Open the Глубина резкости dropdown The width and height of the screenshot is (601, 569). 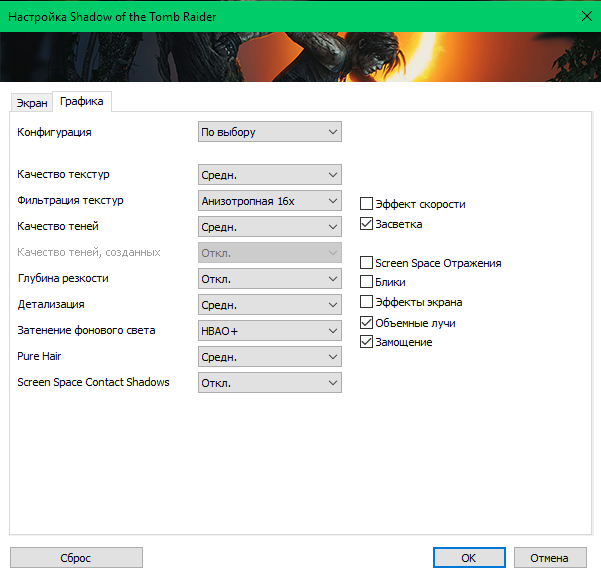(269, 279)
